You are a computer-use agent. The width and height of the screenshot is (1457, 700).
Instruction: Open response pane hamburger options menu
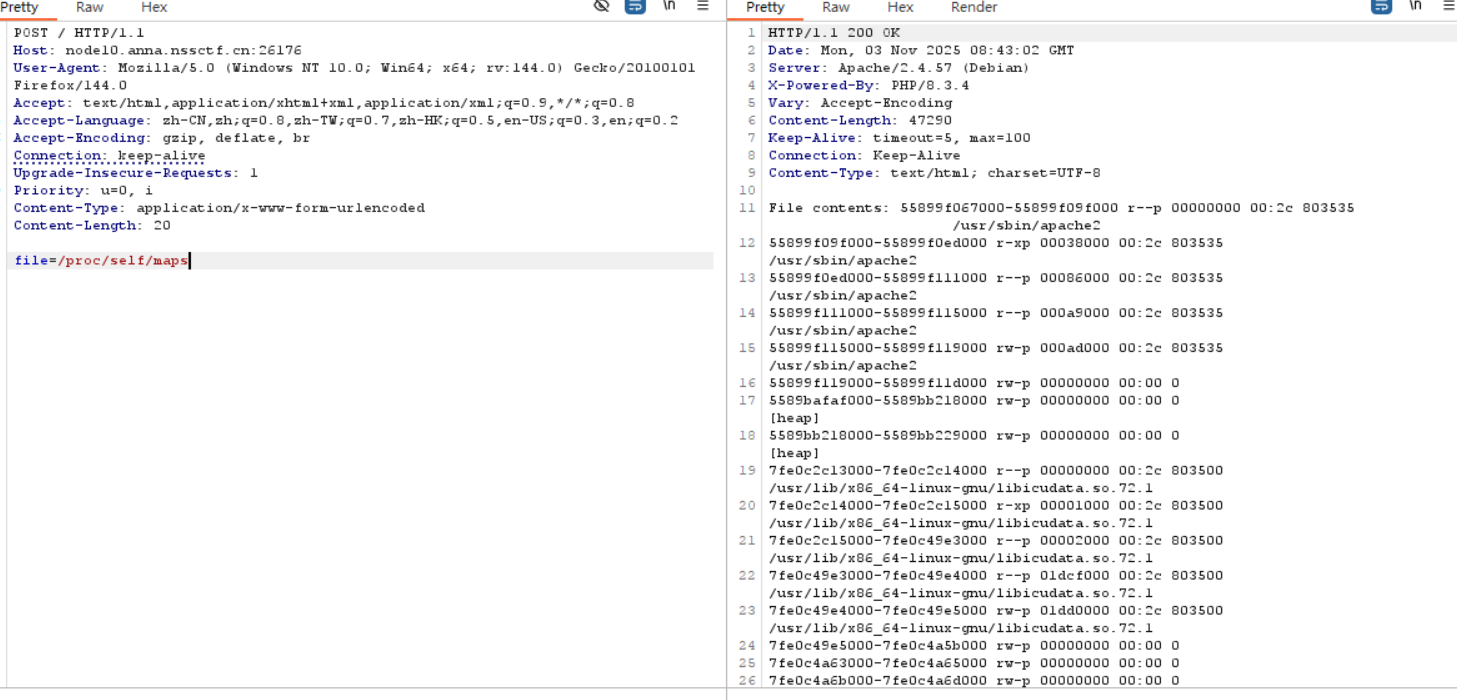[1449, 6]
